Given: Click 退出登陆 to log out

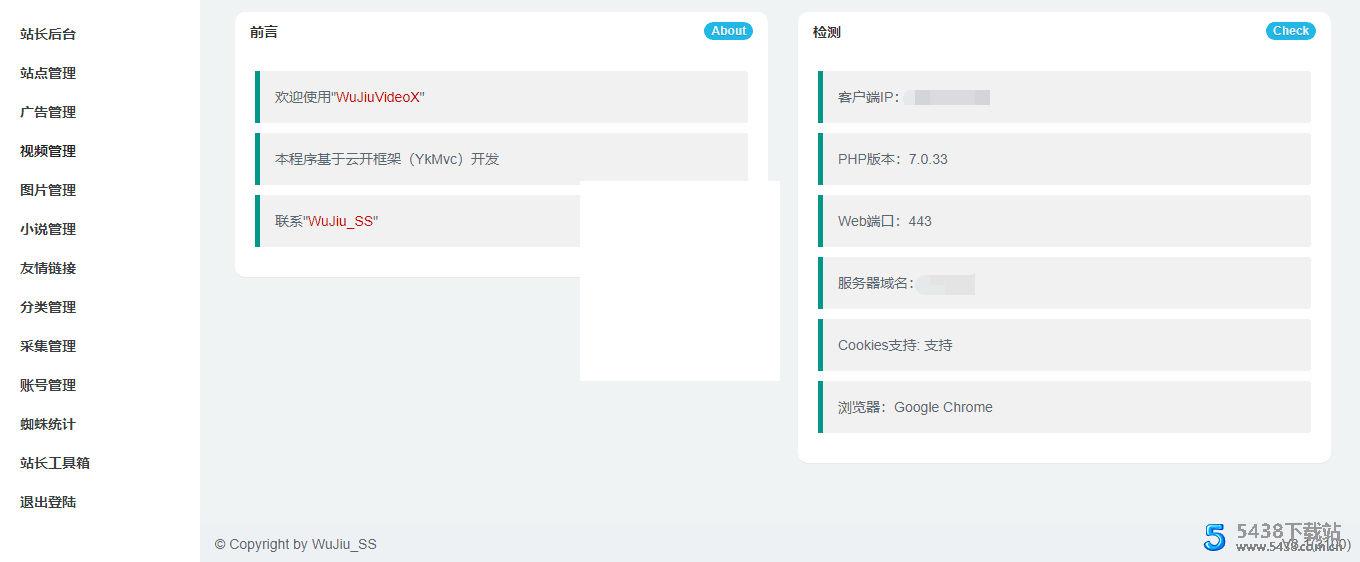Looking at the screenshot, I should [48, 502].
